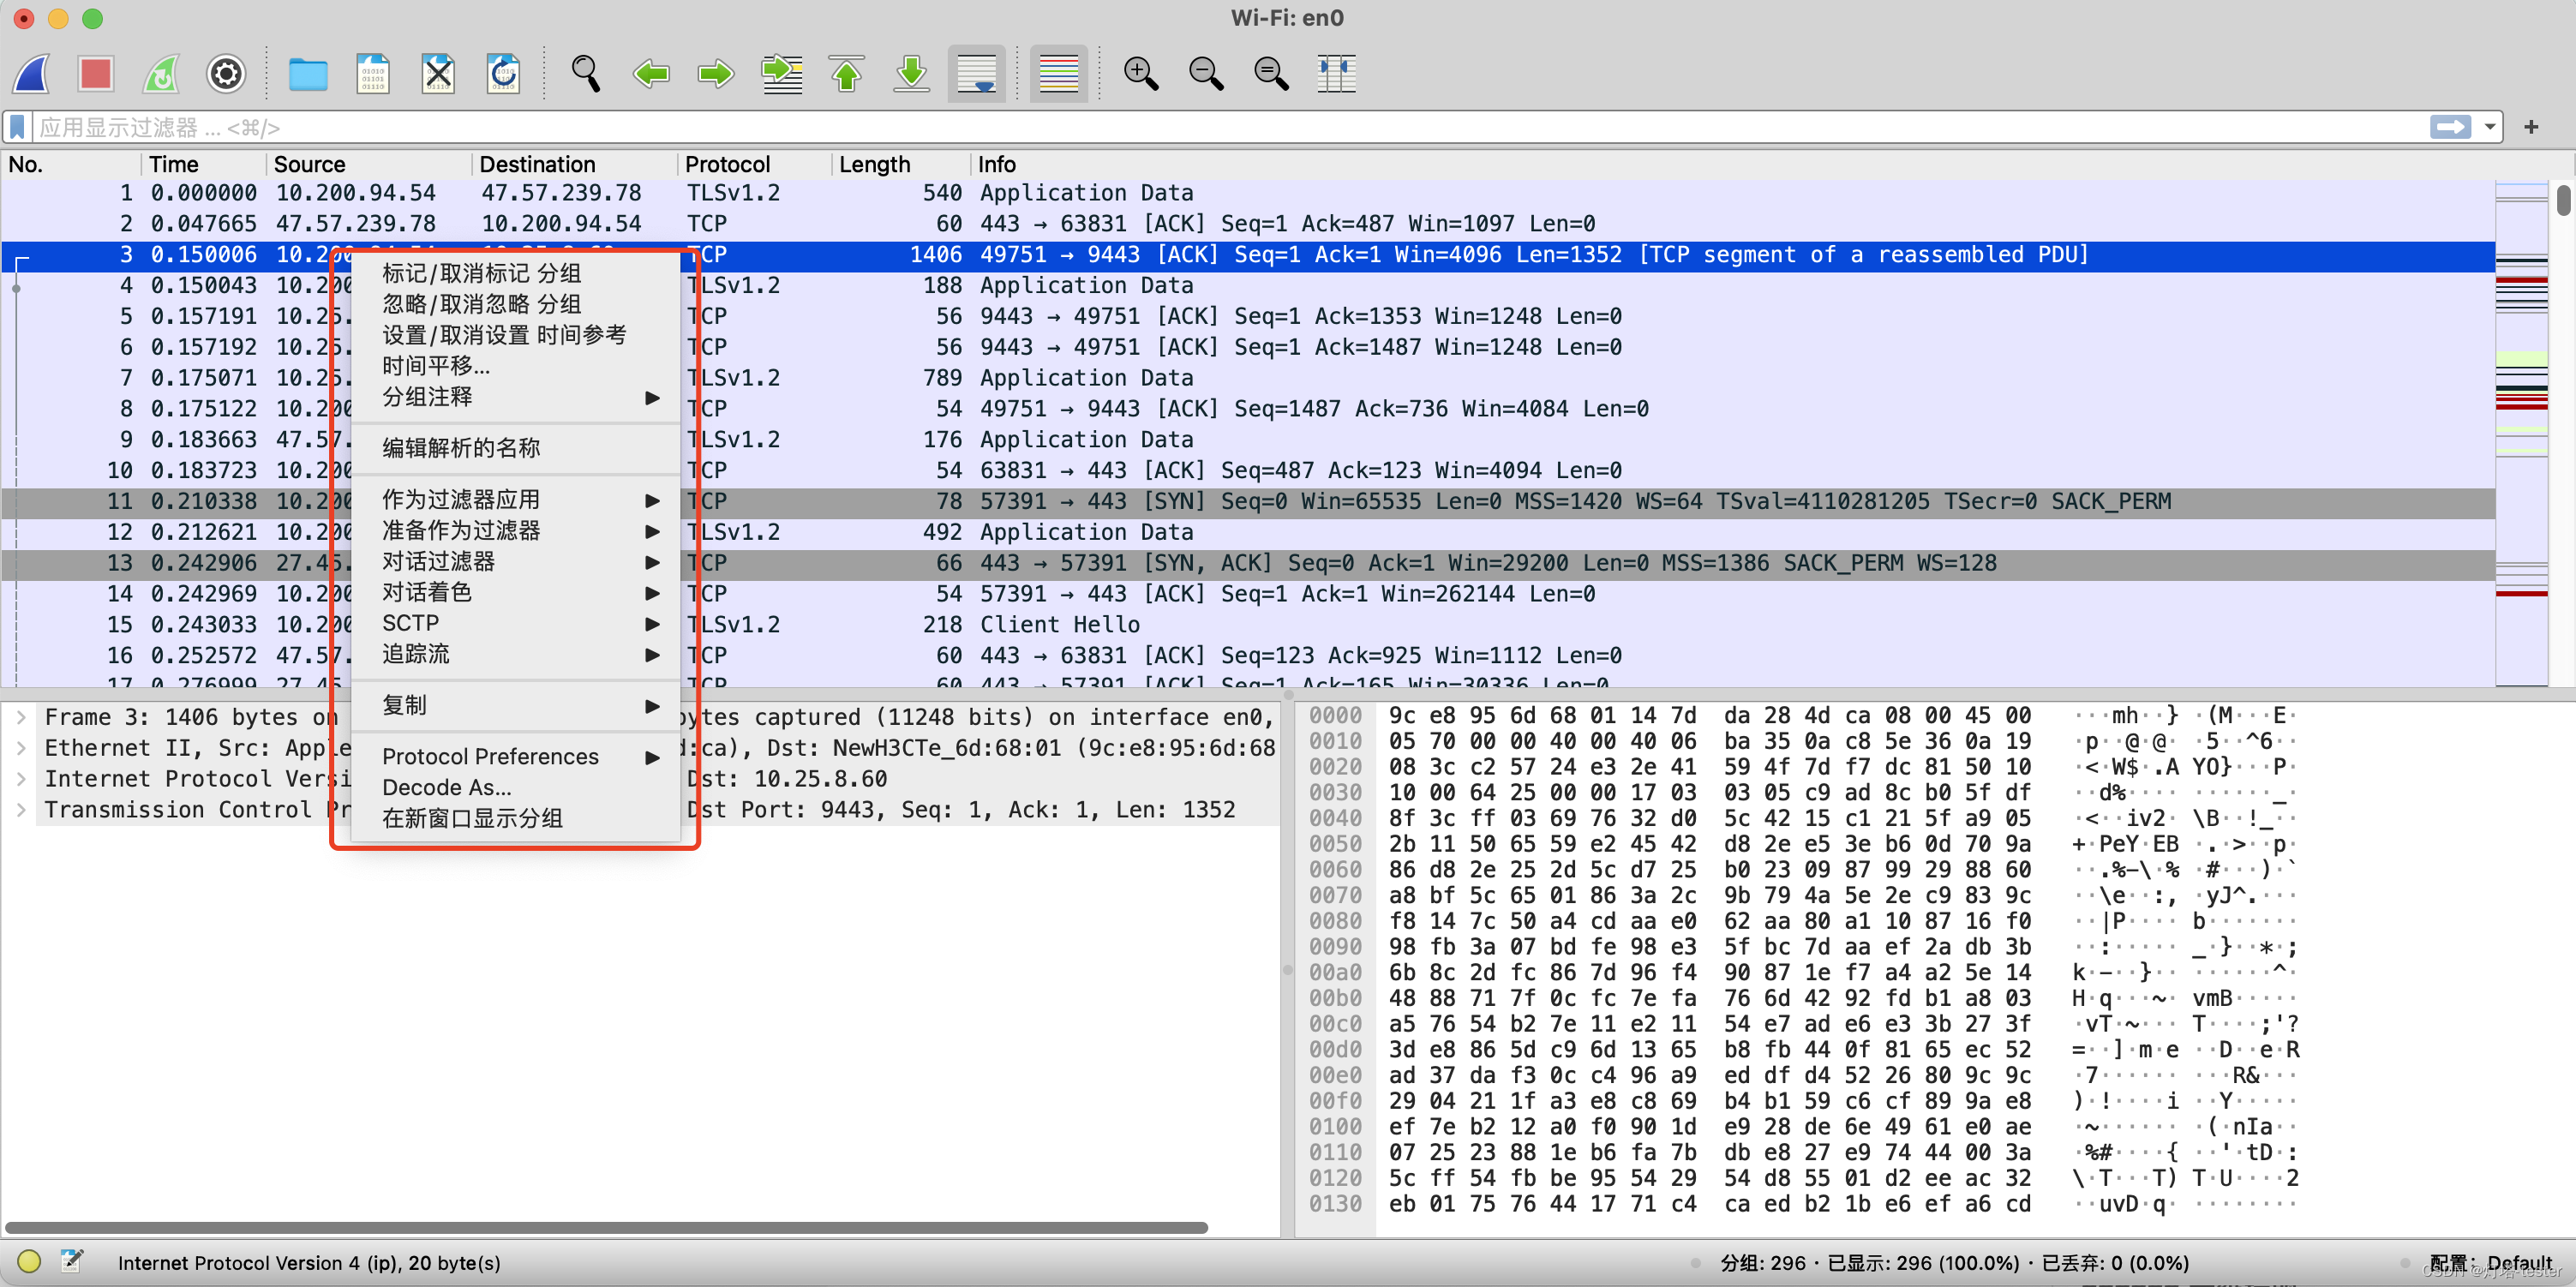Expand Internet Protocol Version tree node
The width and height of the screenshot is (2576, 1287).
tap(21, 779)
